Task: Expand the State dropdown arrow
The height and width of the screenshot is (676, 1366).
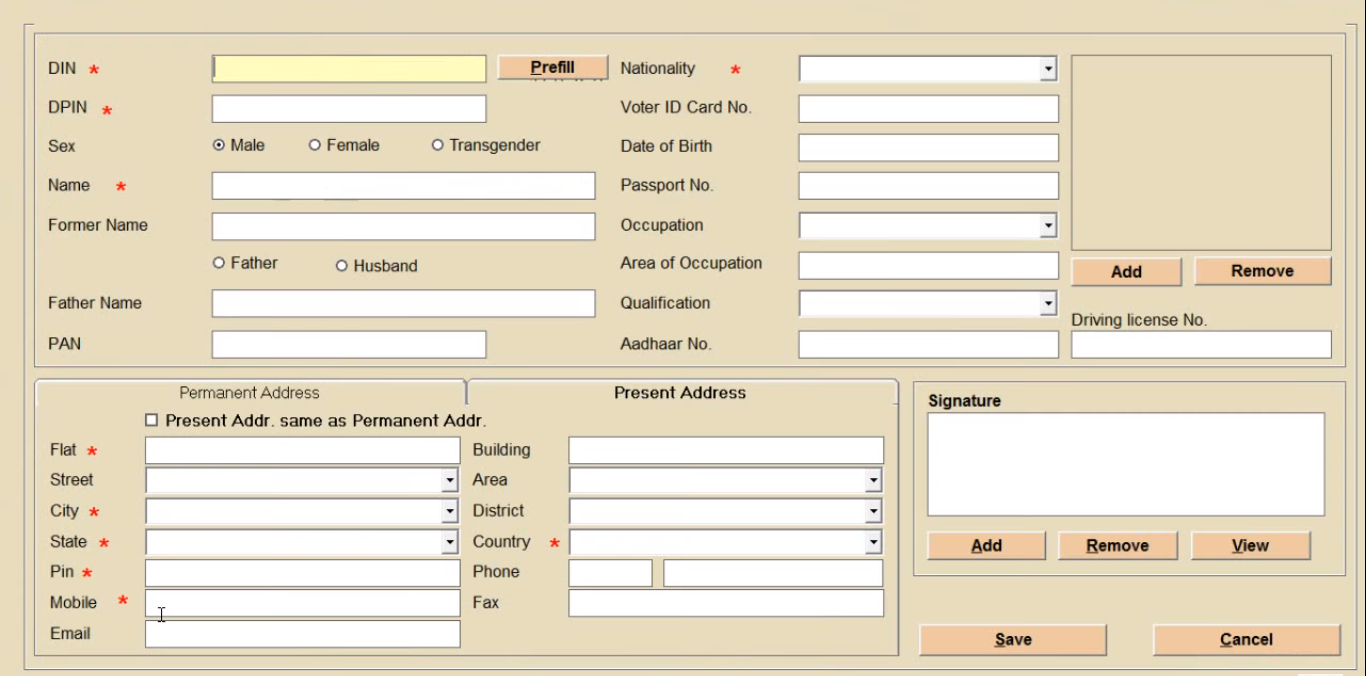Action: (x=450, y=542)
